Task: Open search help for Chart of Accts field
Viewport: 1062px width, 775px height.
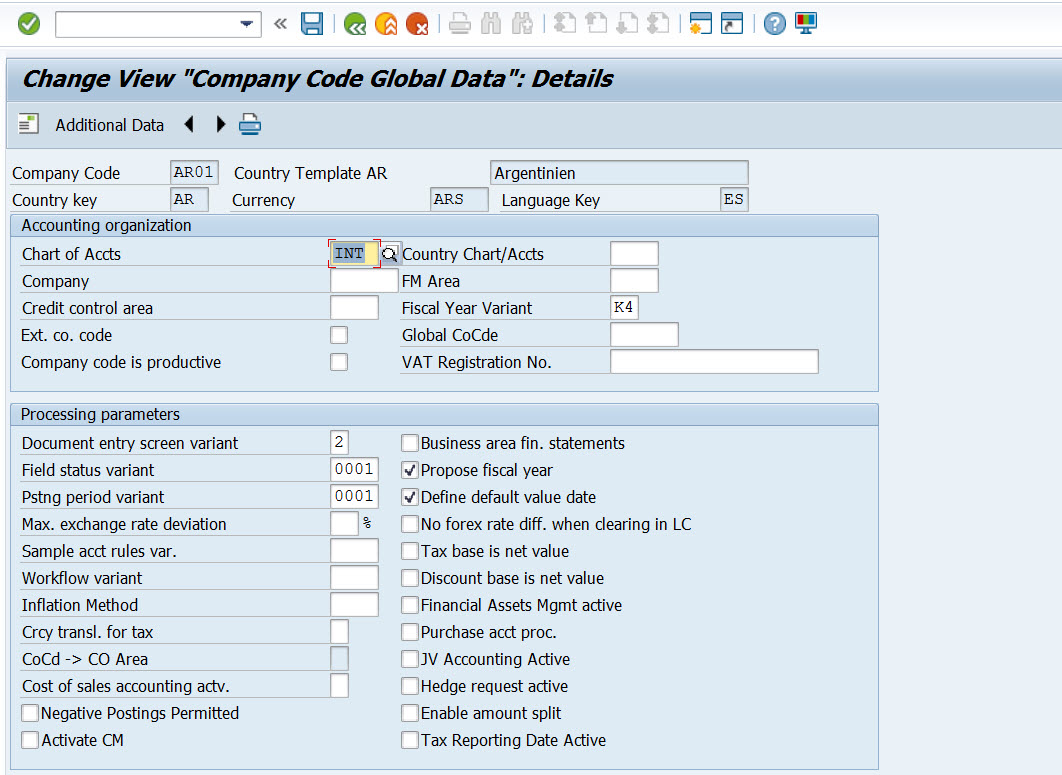Action: 389,254
